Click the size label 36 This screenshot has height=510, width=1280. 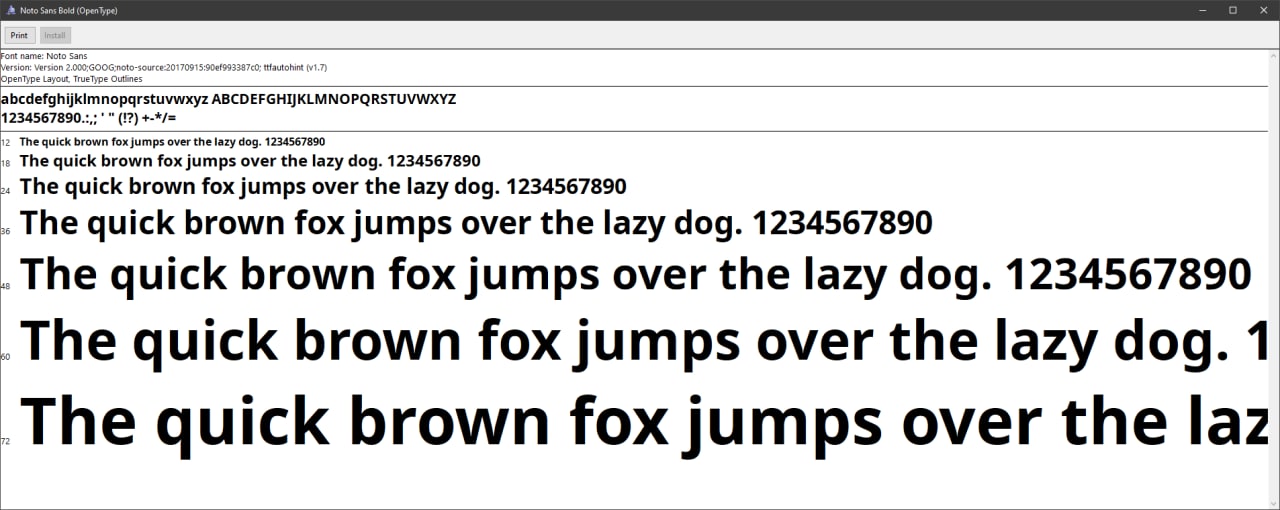point(6,231)
